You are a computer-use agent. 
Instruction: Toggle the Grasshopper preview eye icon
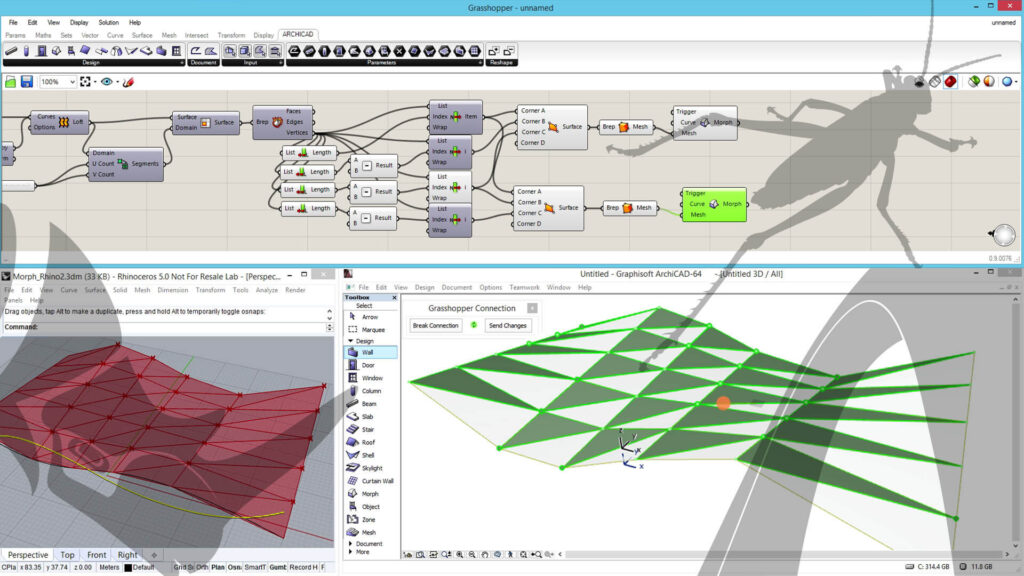coord(106,82)
